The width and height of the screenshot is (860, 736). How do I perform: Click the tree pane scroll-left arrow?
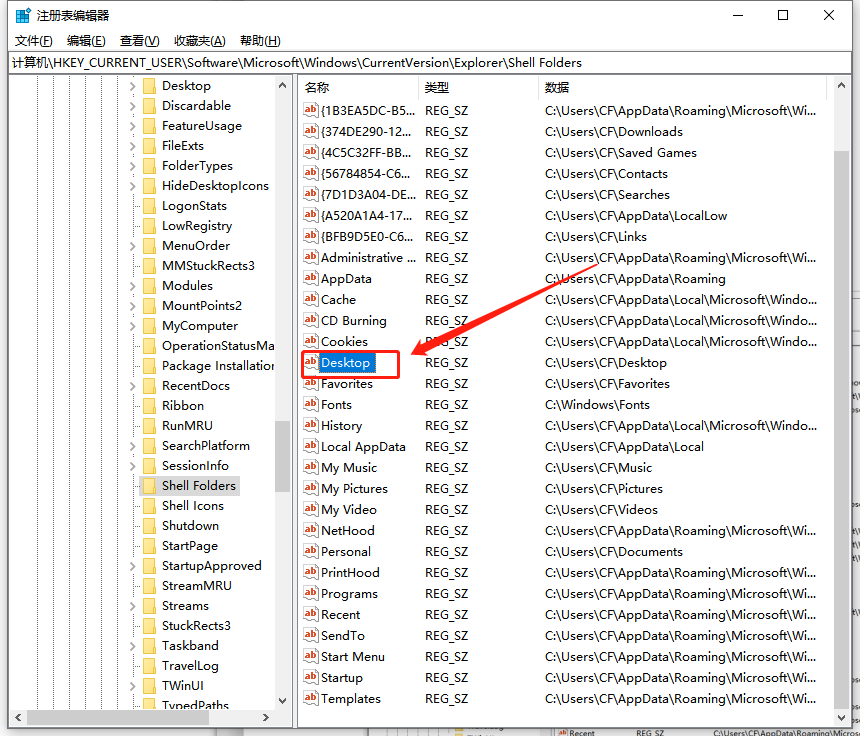point(18,717)
